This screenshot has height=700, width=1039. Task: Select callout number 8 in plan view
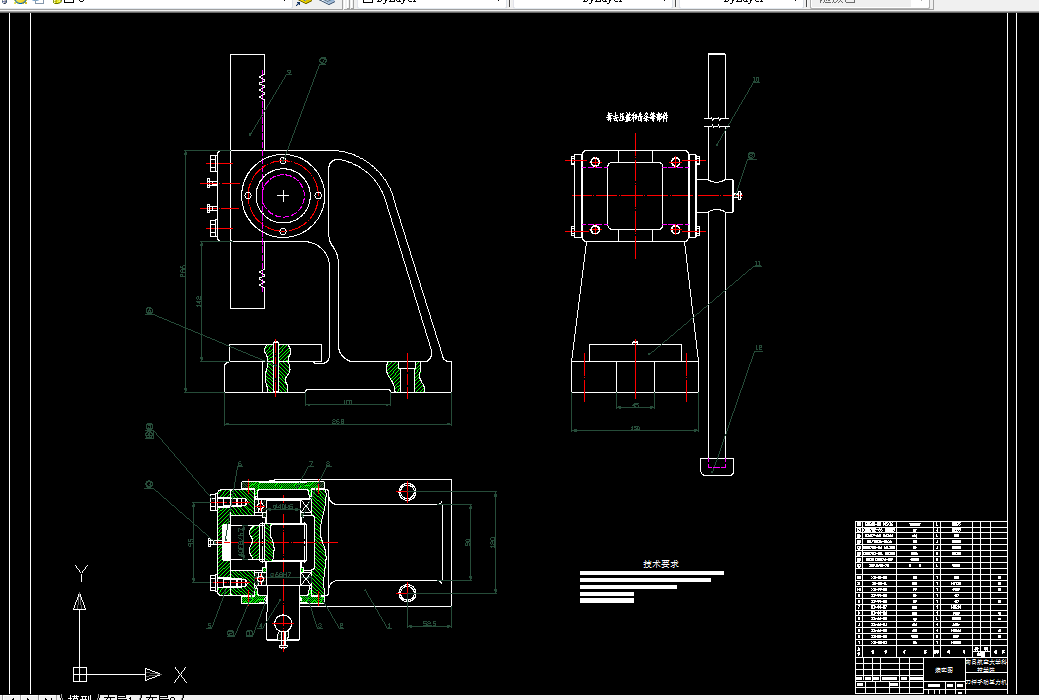pos(327,465)
